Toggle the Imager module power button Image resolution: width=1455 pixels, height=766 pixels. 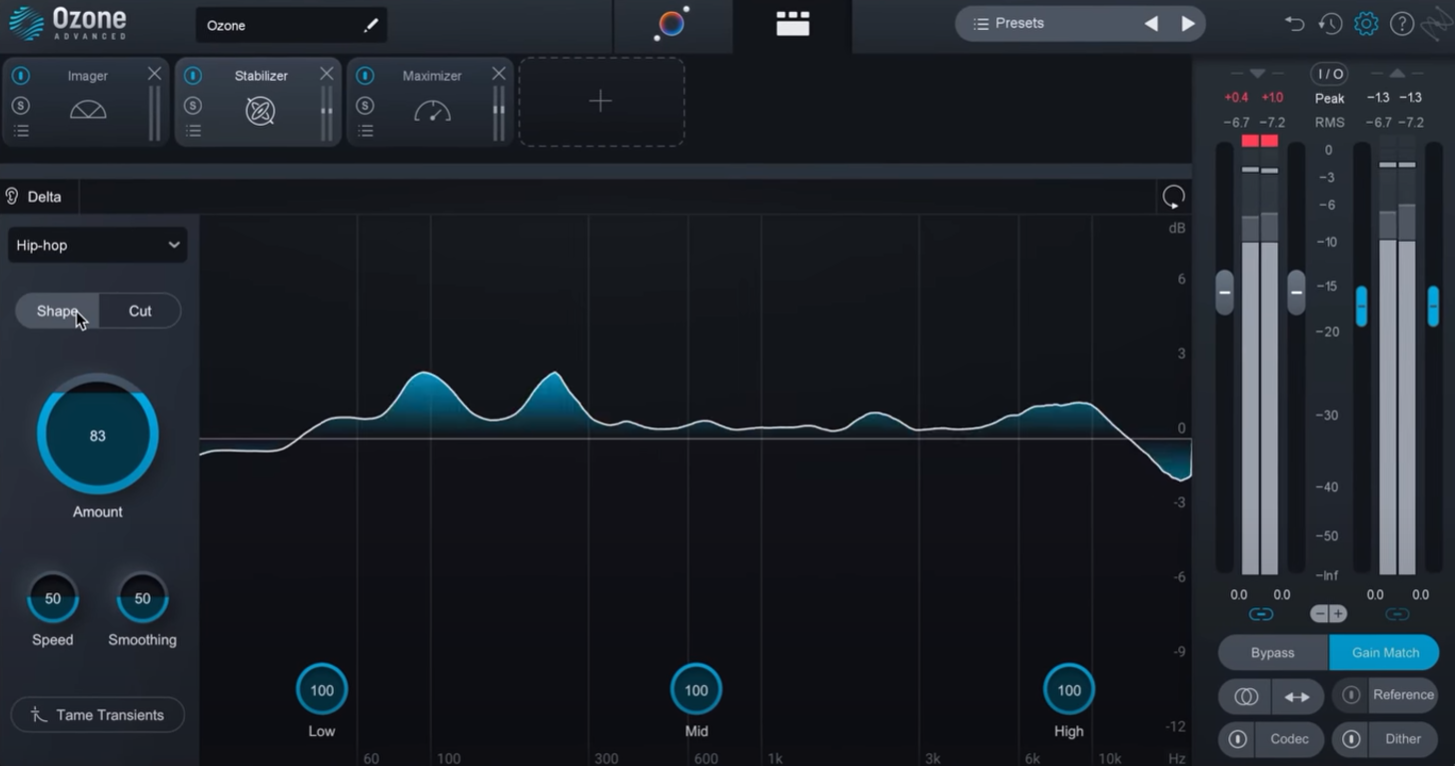point(21,76)
